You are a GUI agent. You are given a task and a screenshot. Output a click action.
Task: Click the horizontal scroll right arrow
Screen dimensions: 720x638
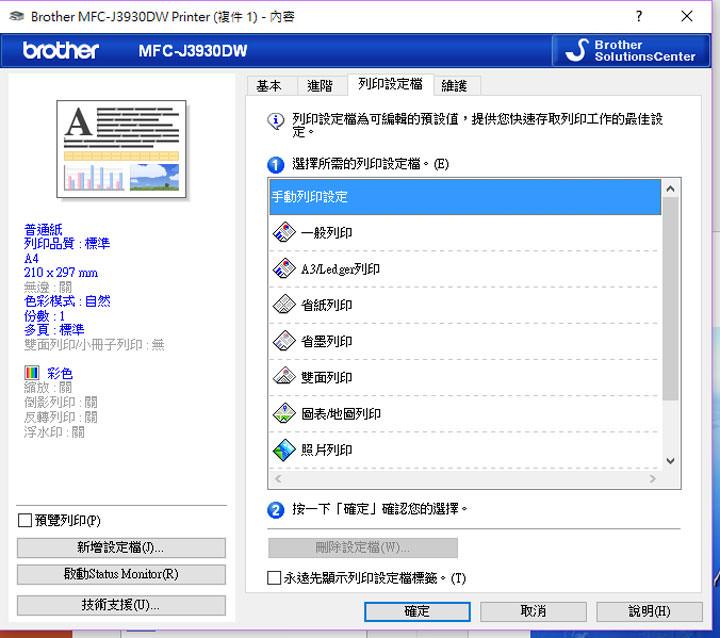652,479
